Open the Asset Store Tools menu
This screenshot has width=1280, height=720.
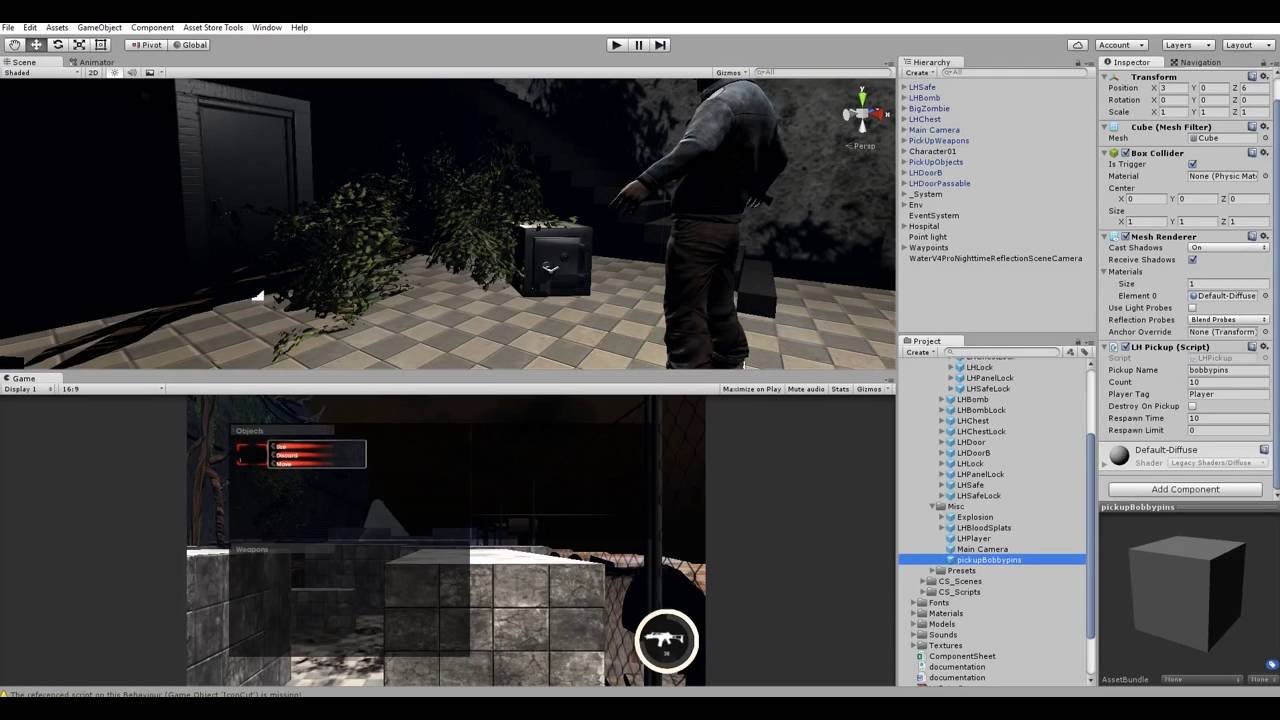[x=213, y=27]
